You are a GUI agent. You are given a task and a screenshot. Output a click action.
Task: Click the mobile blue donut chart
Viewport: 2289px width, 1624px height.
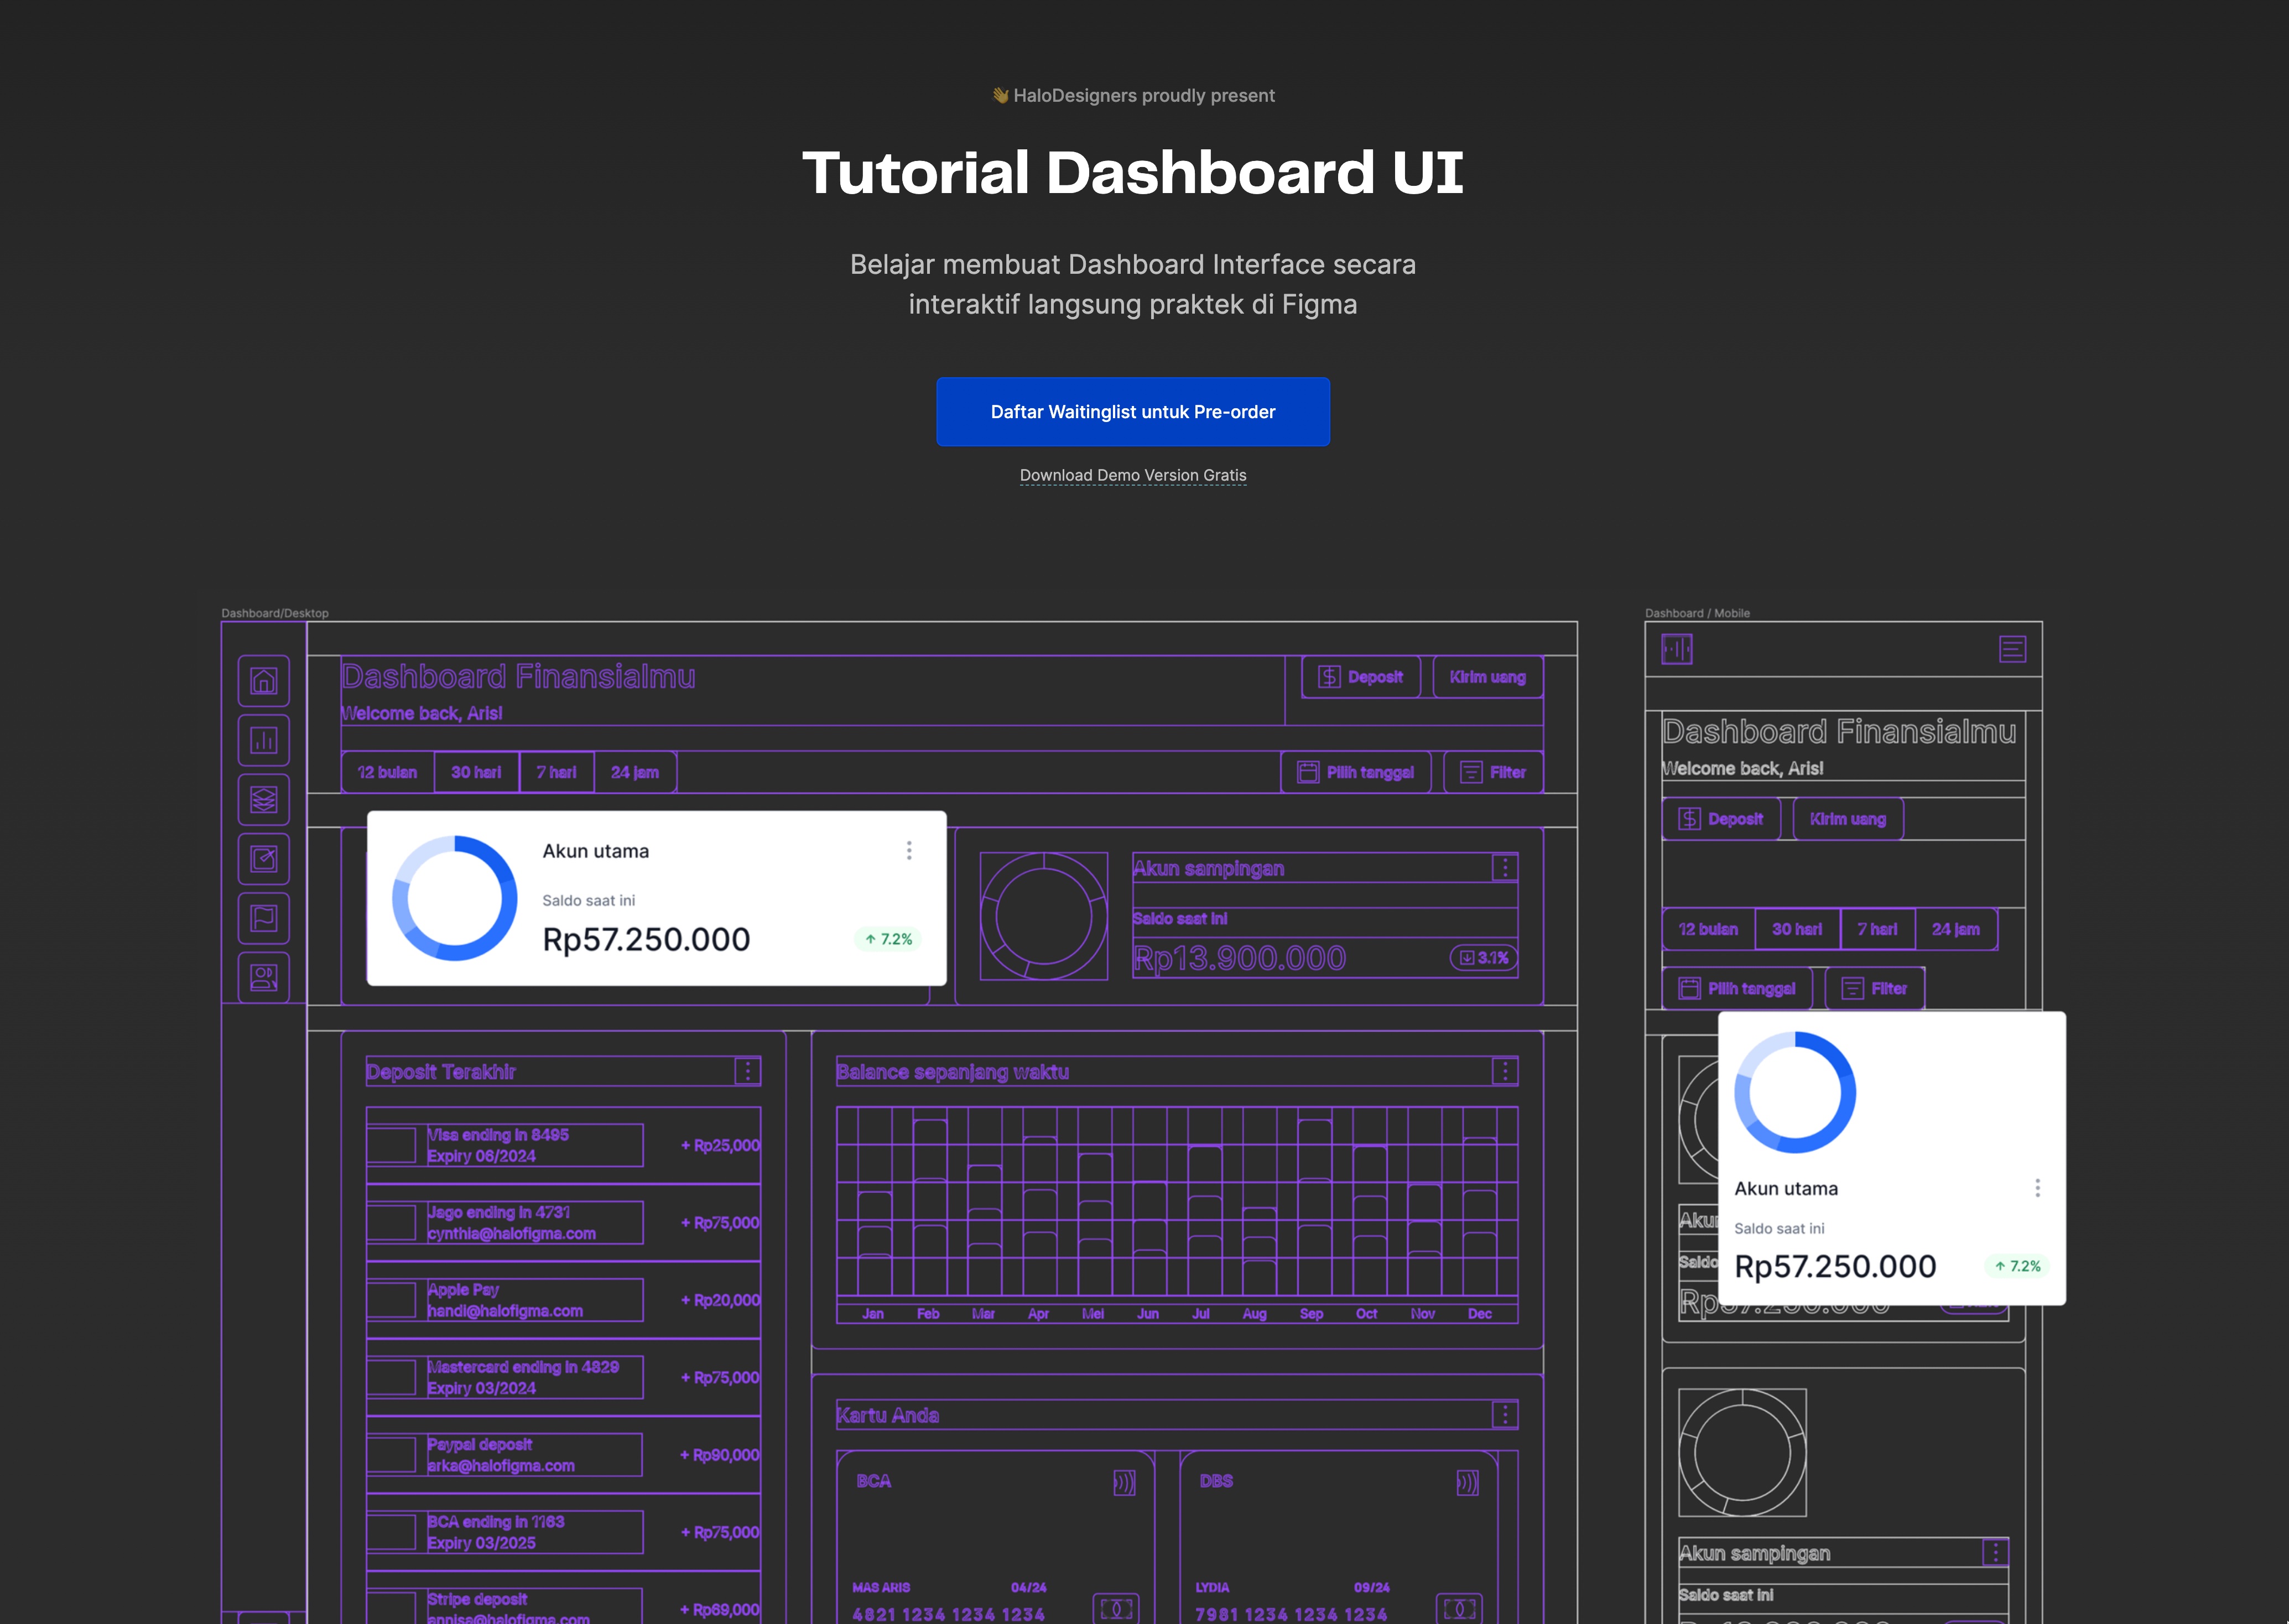(x=1795, y=1092)
